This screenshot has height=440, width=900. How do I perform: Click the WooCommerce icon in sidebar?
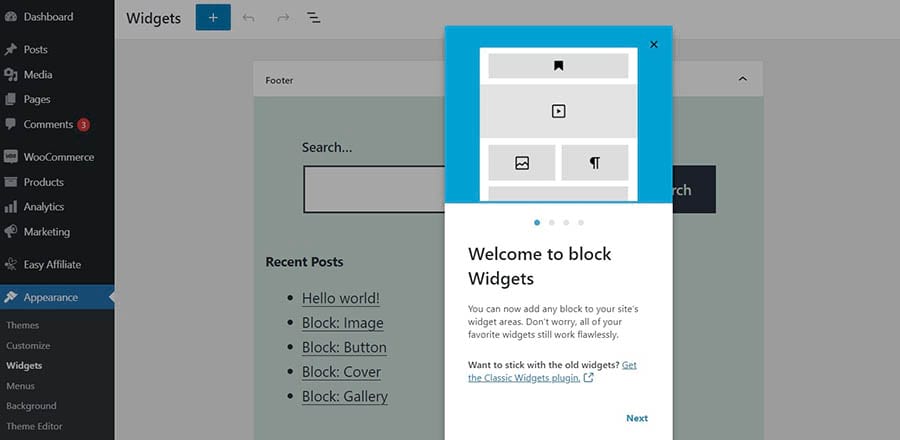(x=11, y=157)
